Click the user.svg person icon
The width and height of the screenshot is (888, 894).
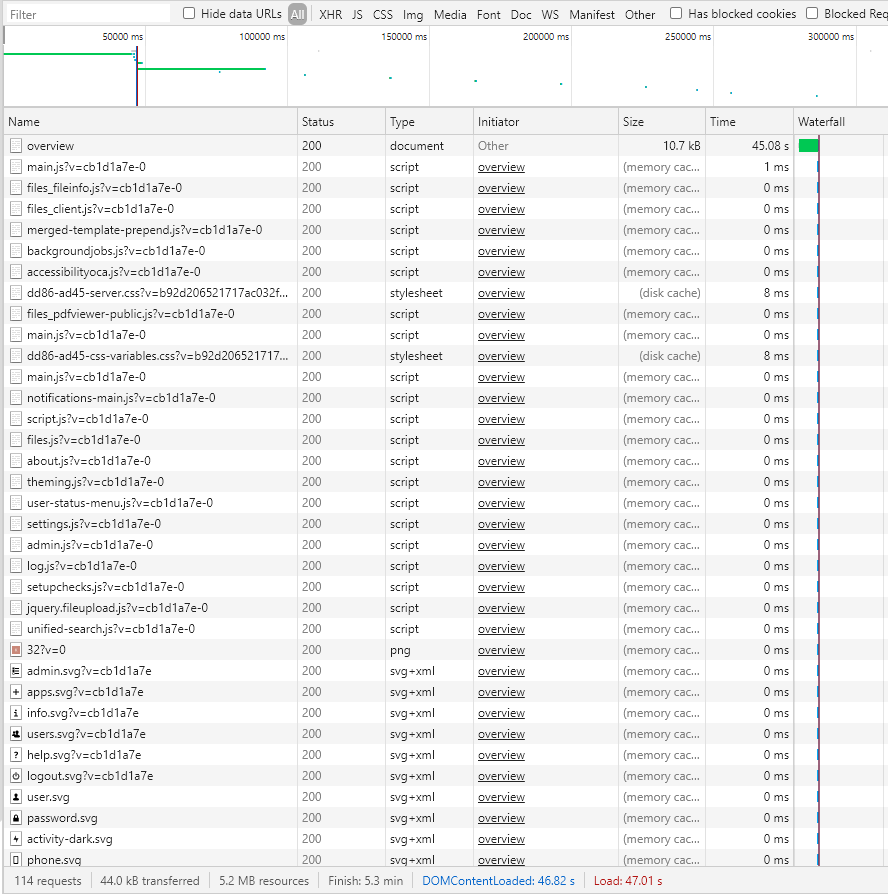tap(16, 797)
